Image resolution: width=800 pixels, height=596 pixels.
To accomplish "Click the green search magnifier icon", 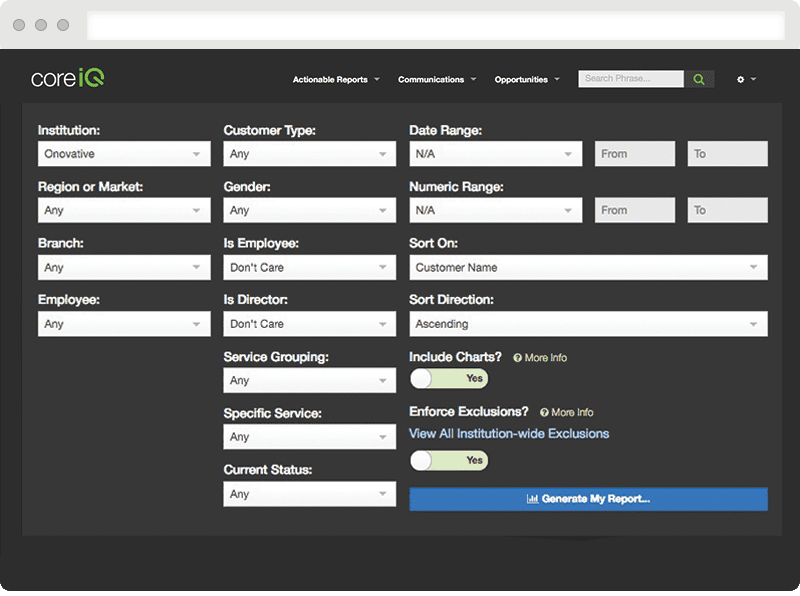I will pos(699,79).
